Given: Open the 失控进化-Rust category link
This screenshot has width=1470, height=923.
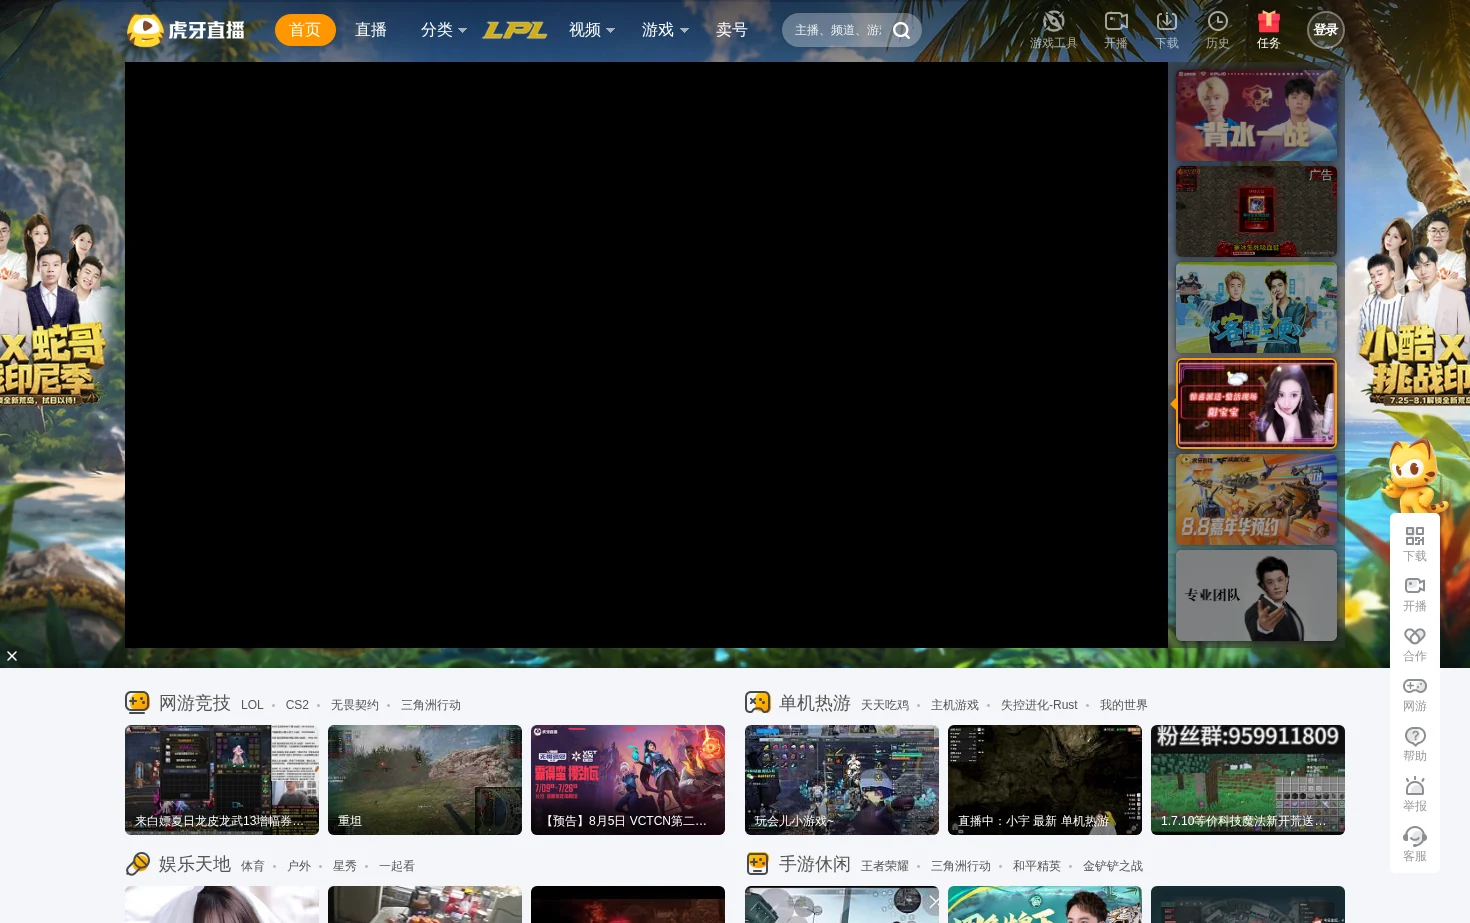Looking at the screenshot, I should click(1039, 705).
